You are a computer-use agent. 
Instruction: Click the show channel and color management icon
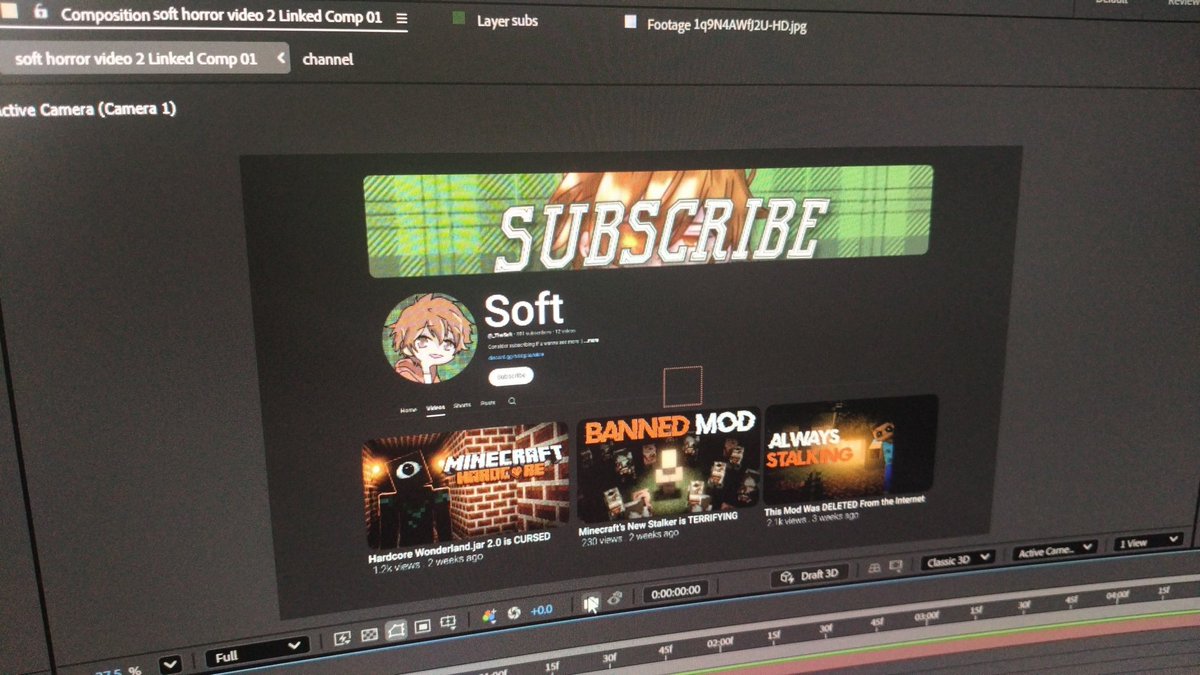(x=490, y=617)
